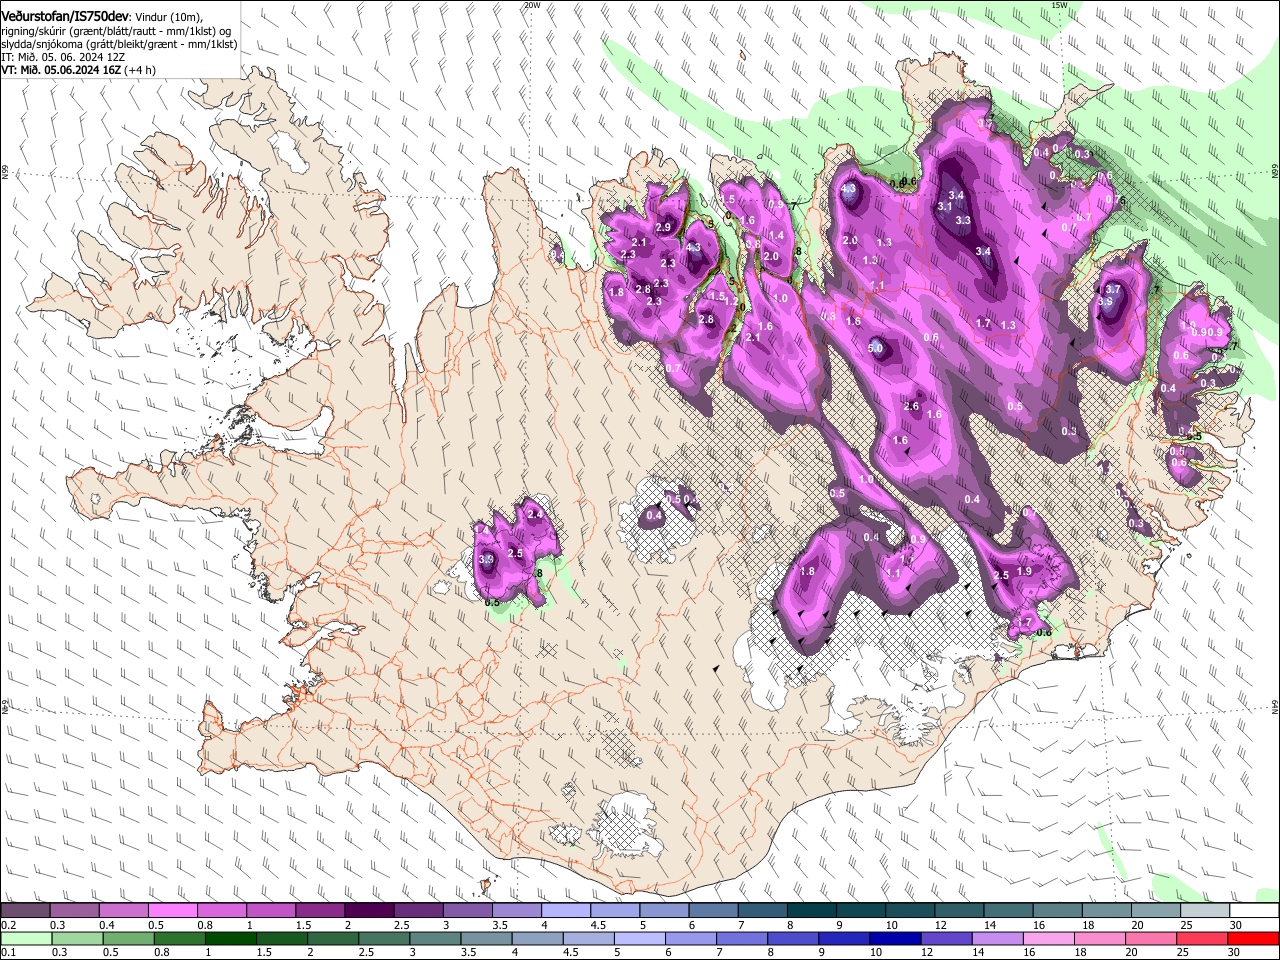The image size is (1280, 960).
Task: Click the 20W longitude label
Action: click(531, 5)
